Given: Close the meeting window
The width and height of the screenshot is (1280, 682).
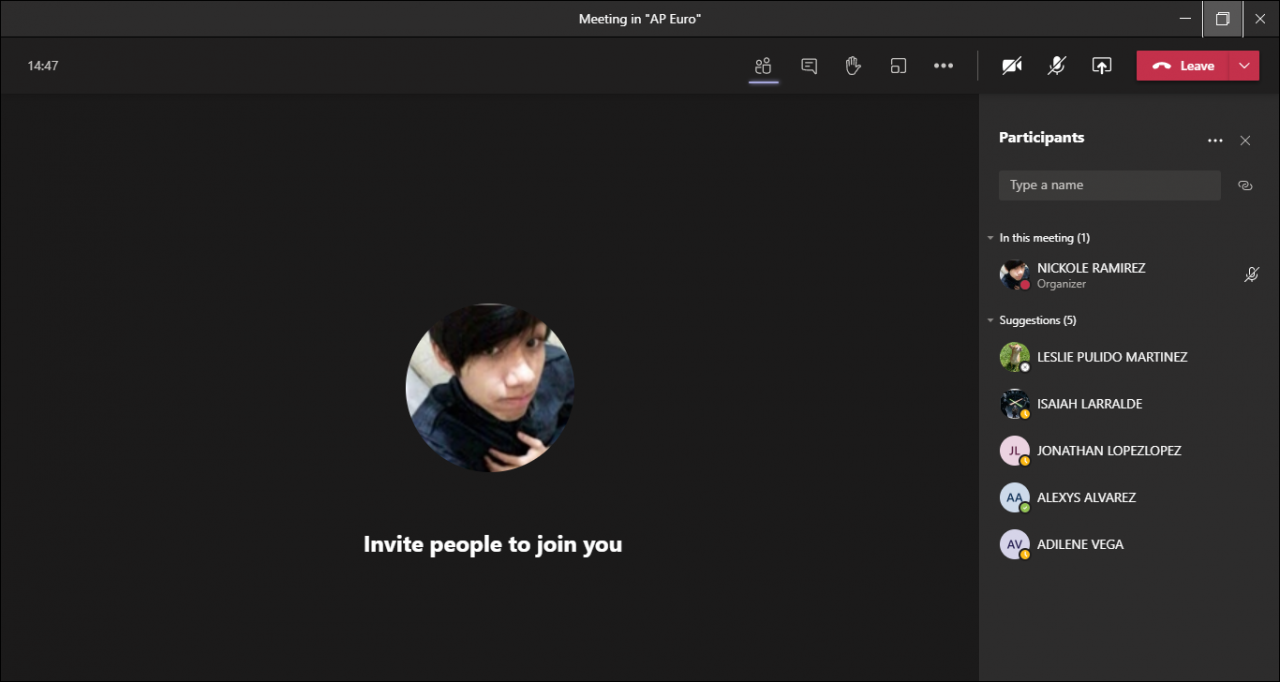Looking at the screenshot, I should (1260, 18).
